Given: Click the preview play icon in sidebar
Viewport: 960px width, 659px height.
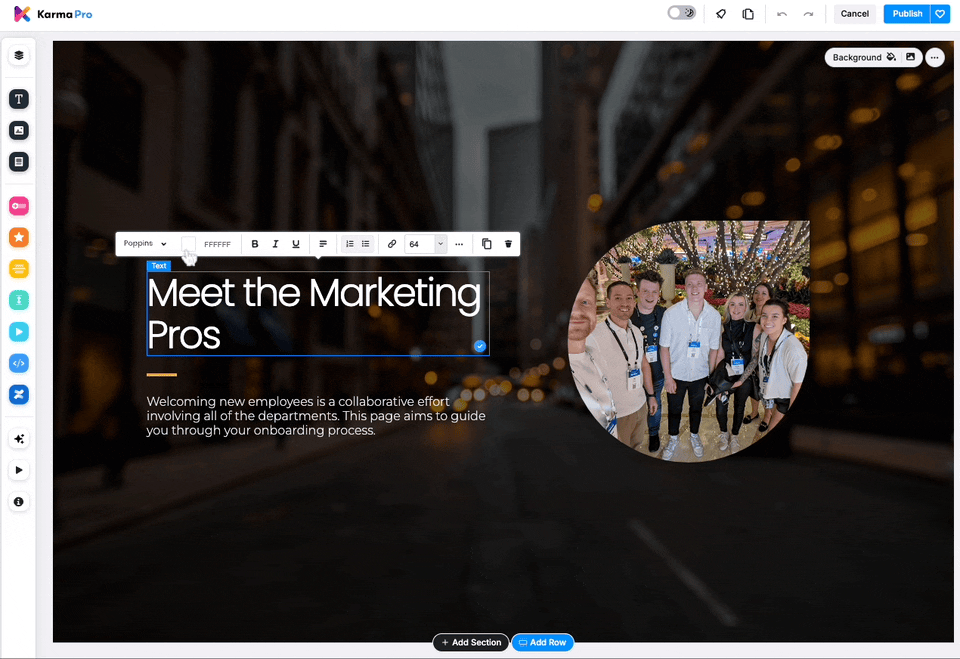Looking at the screenshot, I should 19,470.
